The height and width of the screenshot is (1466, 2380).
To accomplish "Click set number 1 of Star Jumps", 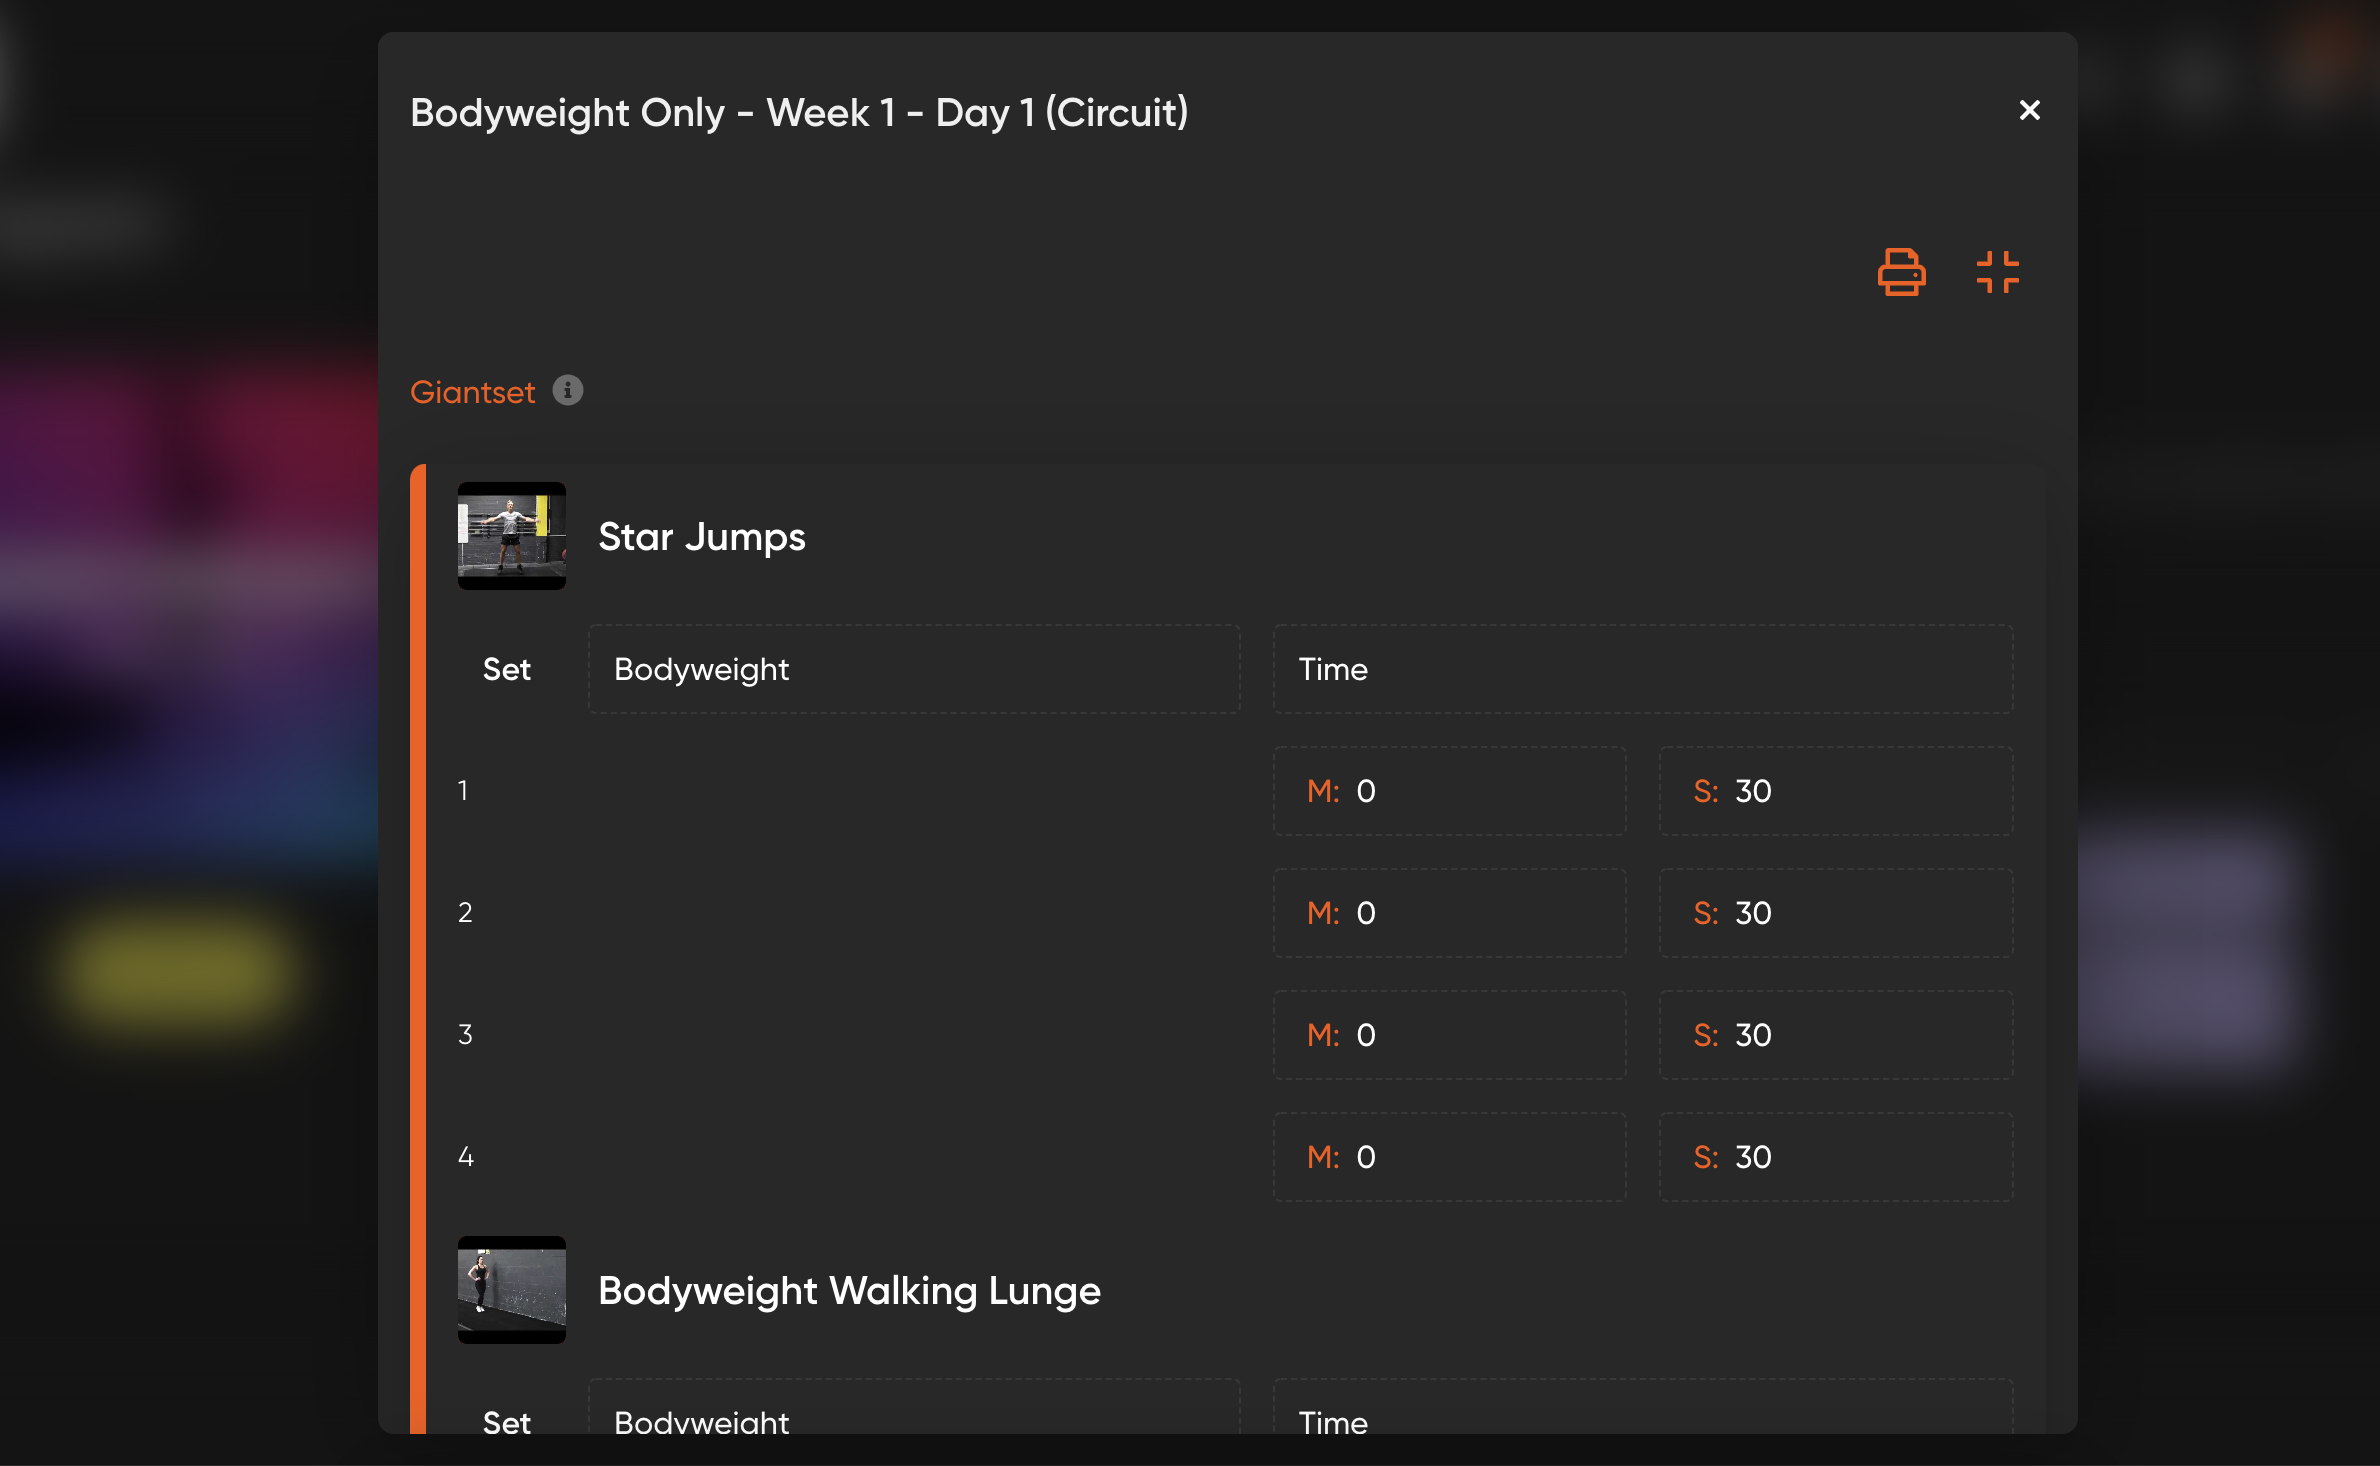I will click(x=463, y=790).
